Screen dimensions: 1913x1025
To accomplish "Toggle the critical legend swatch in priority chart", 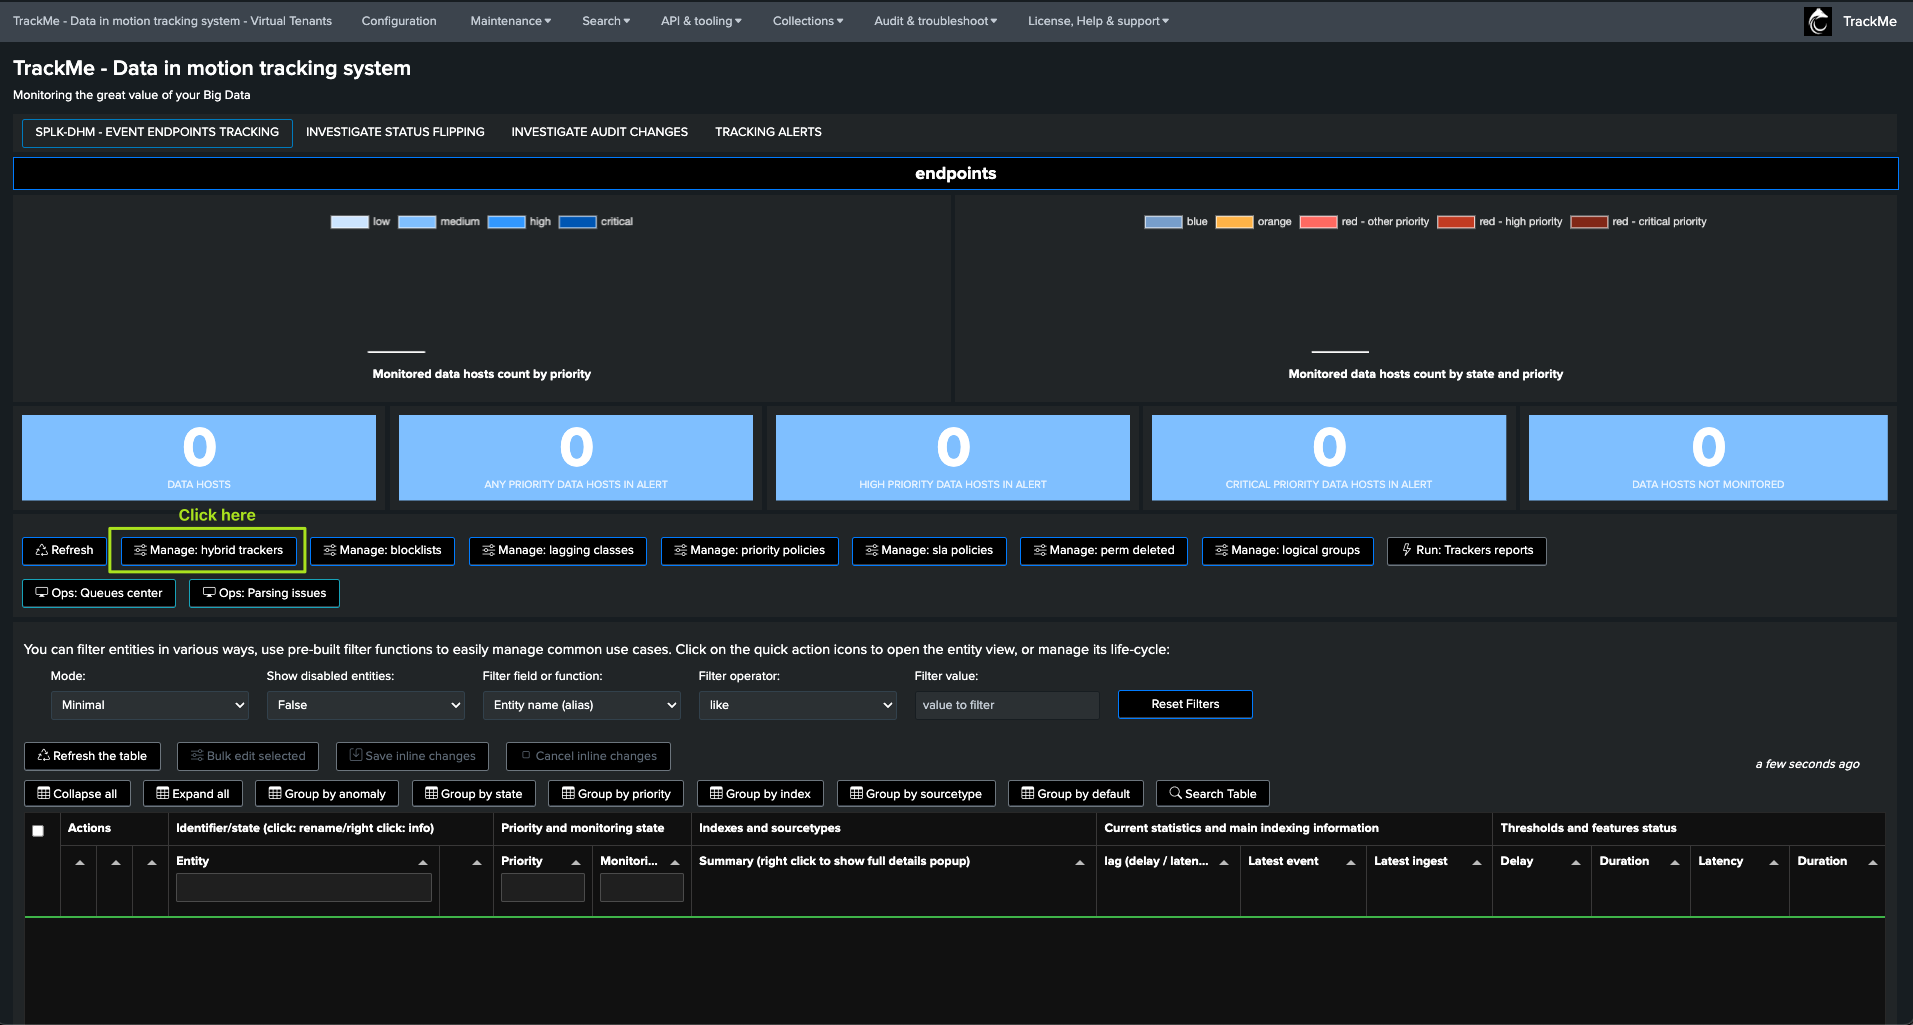I will [577, 222].
